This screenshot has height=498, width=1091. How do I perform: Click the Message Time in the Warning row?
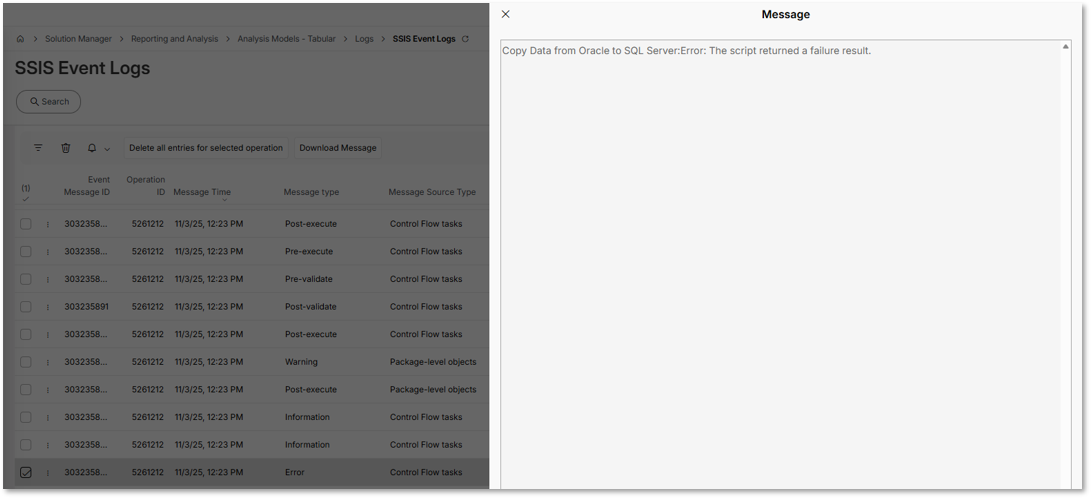point(209,362)
